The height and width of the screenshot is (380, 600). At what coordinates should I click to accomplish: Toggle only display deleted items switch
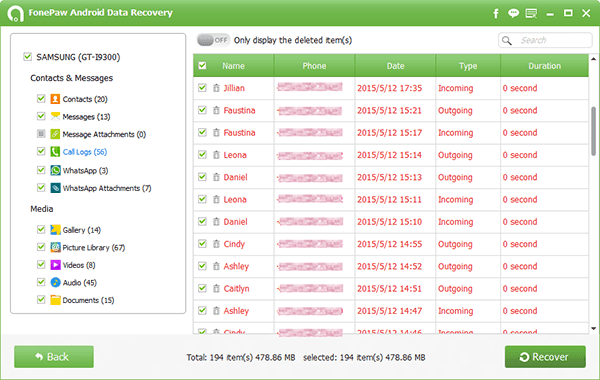[x=213, y=40]
